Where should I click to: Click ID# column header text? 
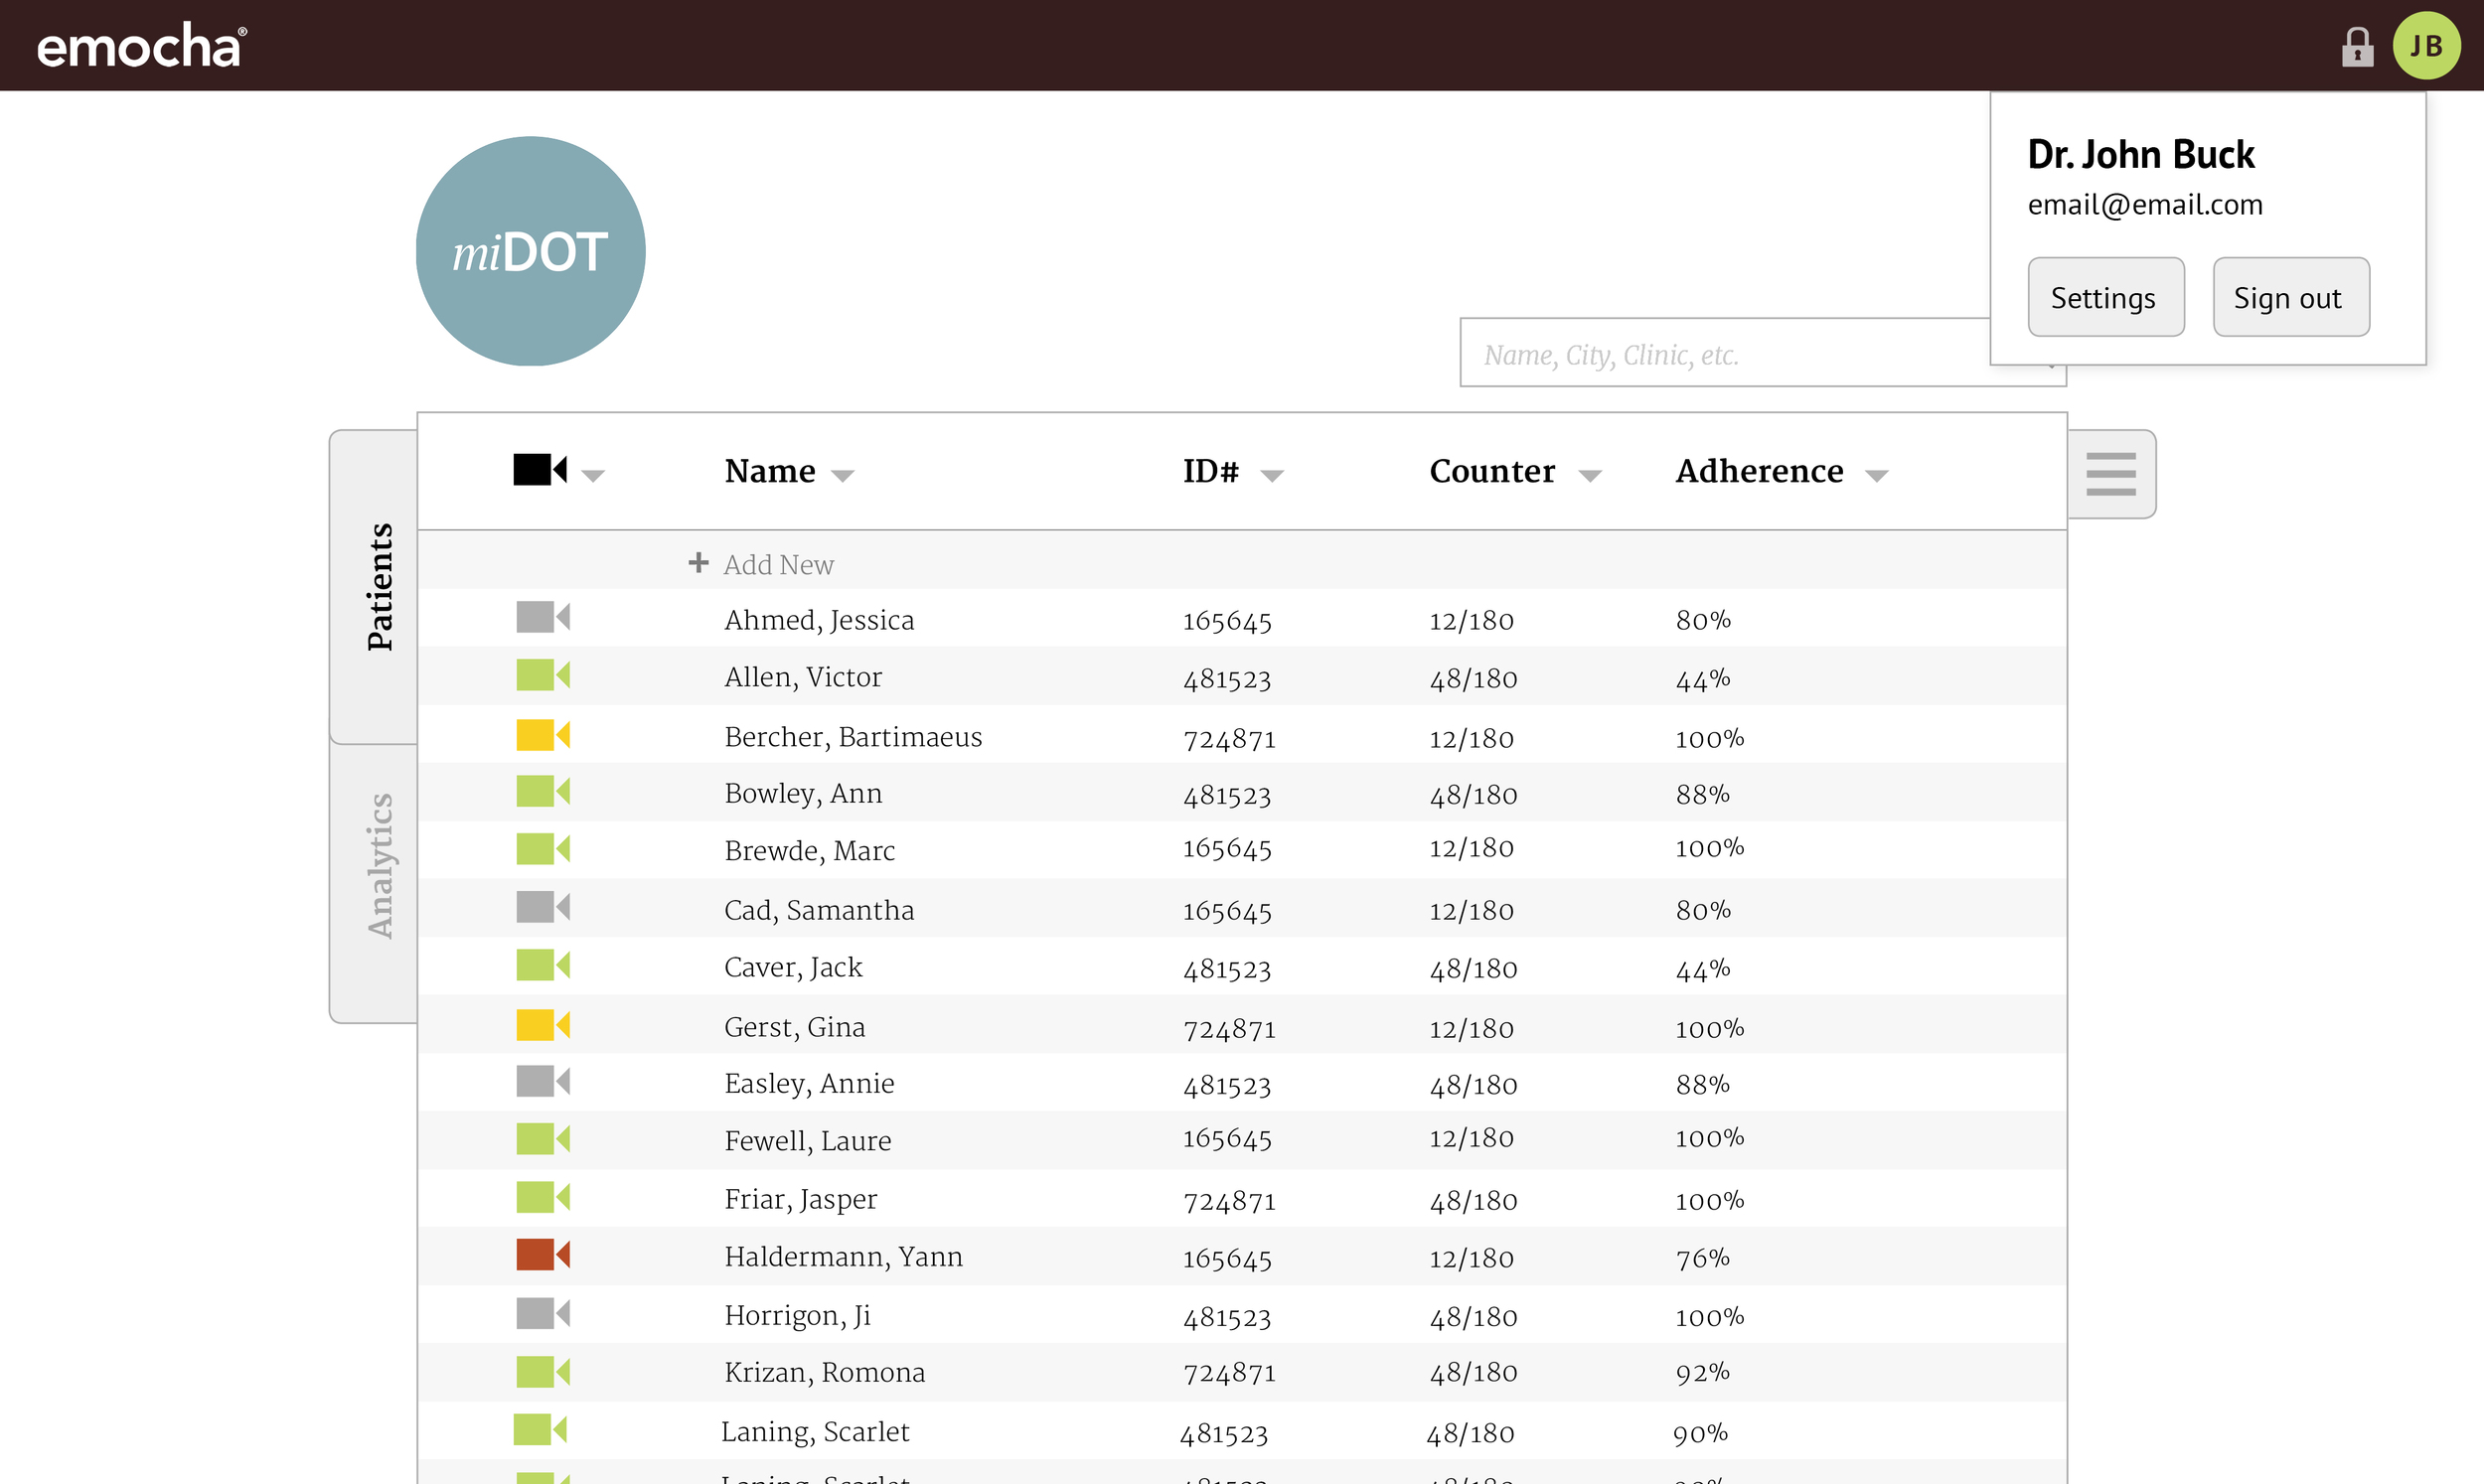click(x=1210, y=470)
